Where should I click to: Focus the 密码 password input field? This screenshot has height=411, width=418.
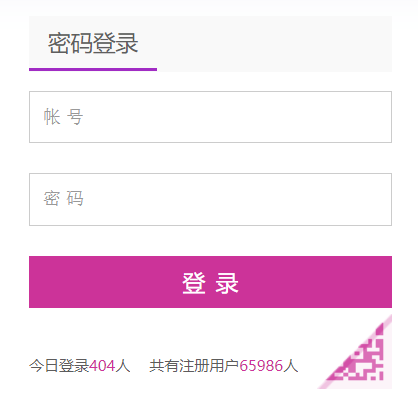tap(210, 199)
